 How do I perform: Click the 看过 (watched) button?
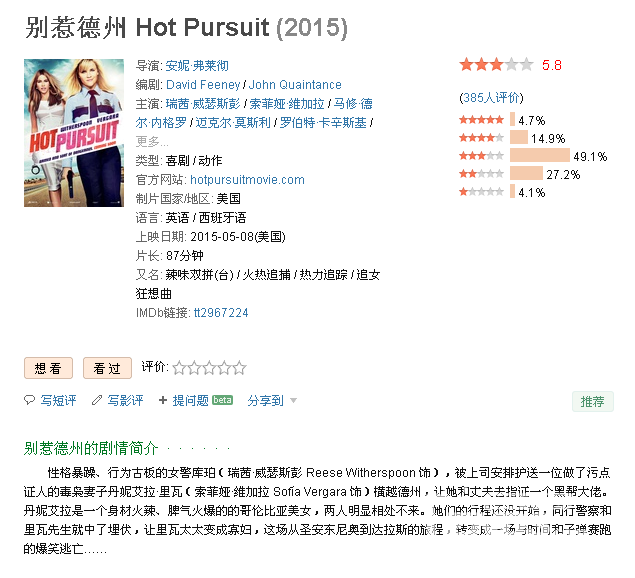click(107, 369)
